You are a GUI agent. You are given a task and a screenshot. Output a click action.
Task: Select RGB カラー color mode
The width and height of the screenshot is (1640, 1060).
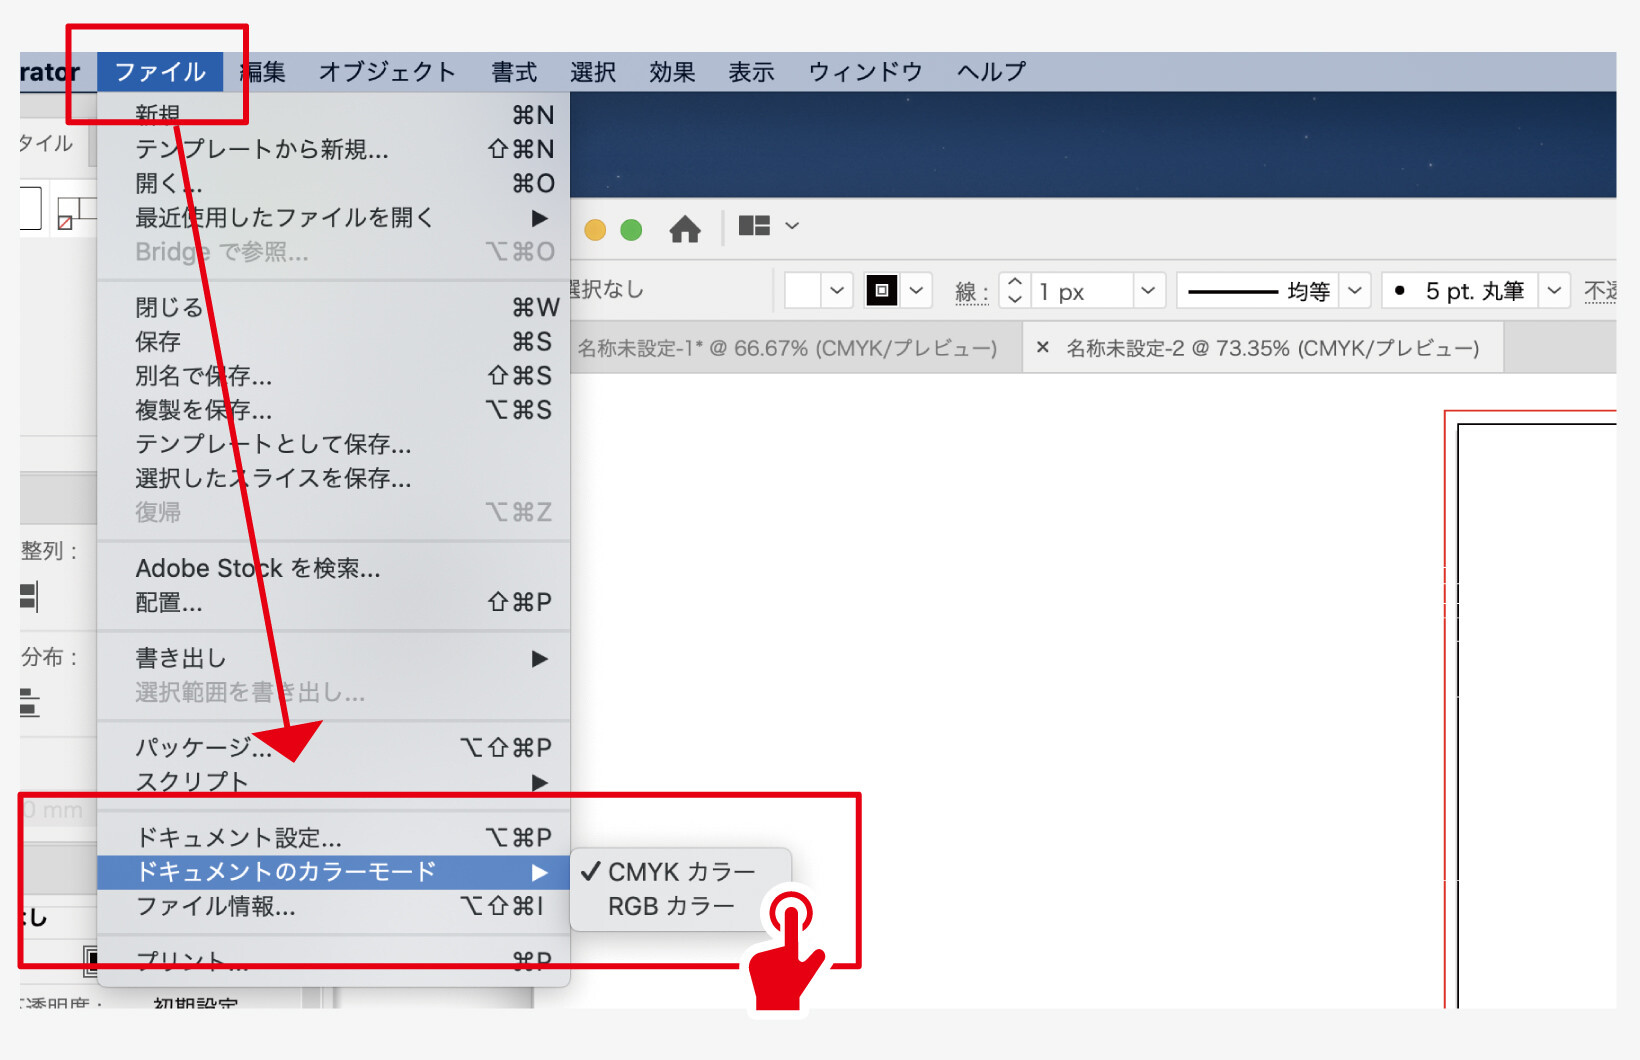(671, 906)
